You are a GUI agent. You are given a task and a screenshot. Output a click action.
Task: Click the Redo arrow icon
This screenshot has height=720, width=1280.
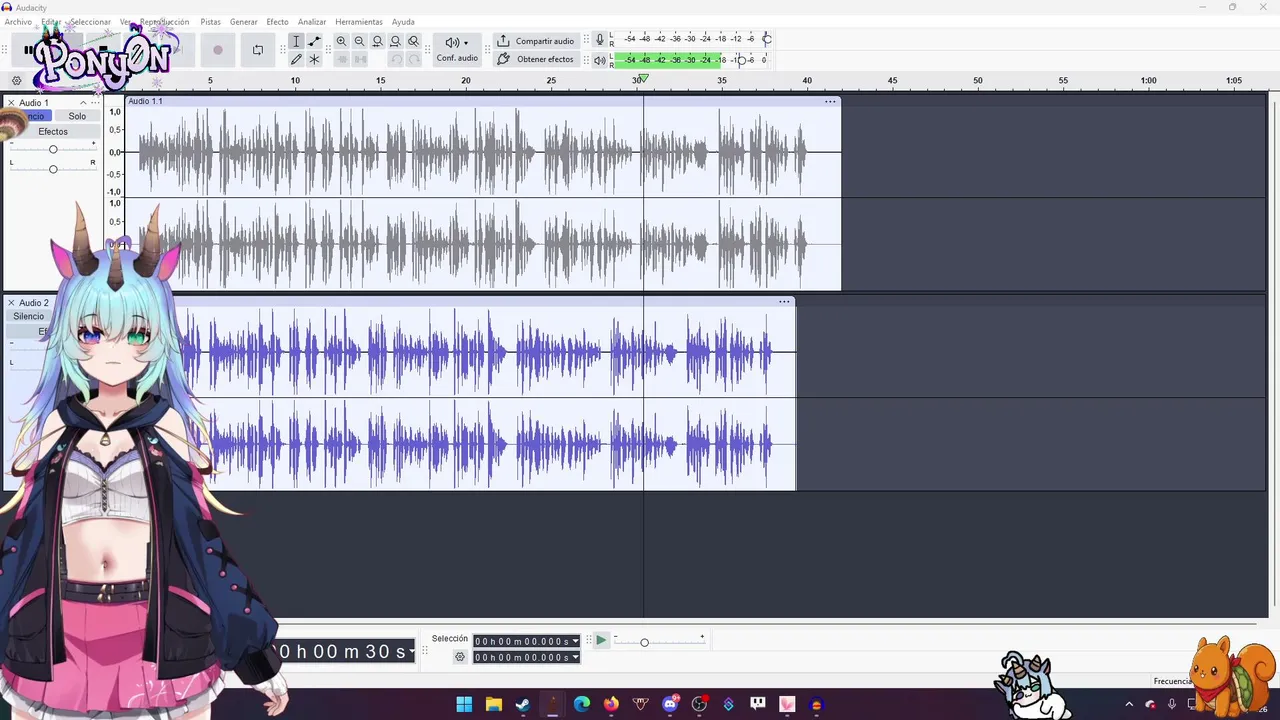coord(414,59)
